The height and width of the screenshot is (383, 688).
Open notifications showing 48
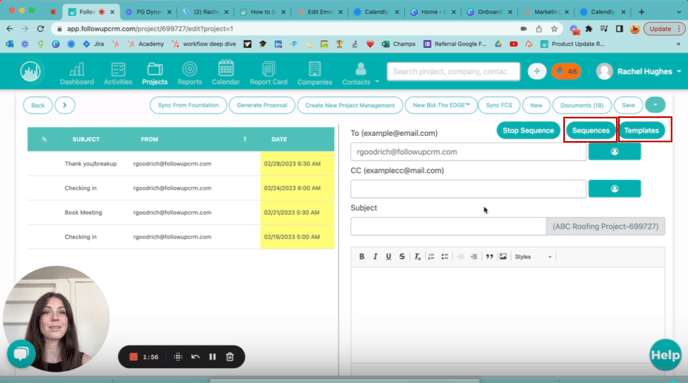tap(566, 71)
